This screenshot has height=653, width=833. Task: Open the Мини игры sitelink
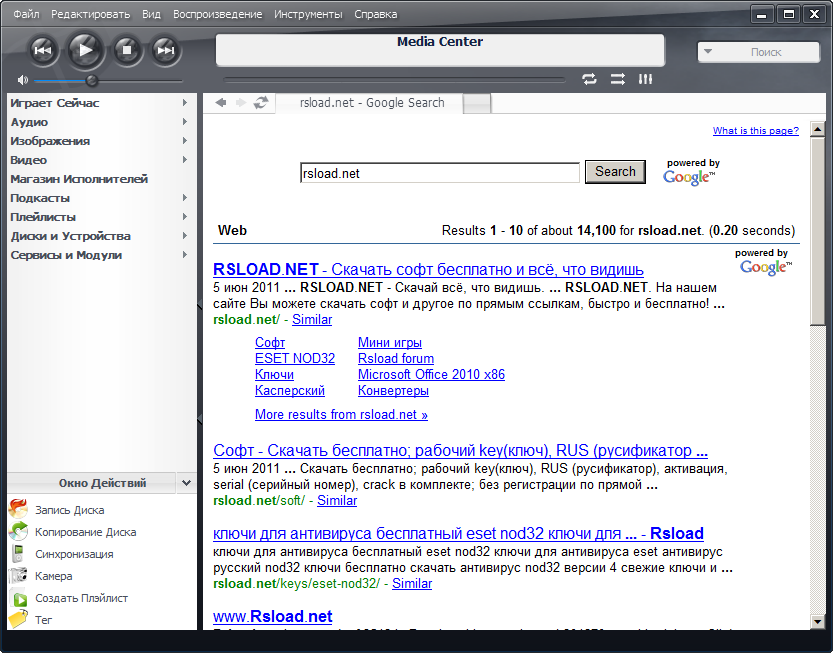tap(390, 343)
